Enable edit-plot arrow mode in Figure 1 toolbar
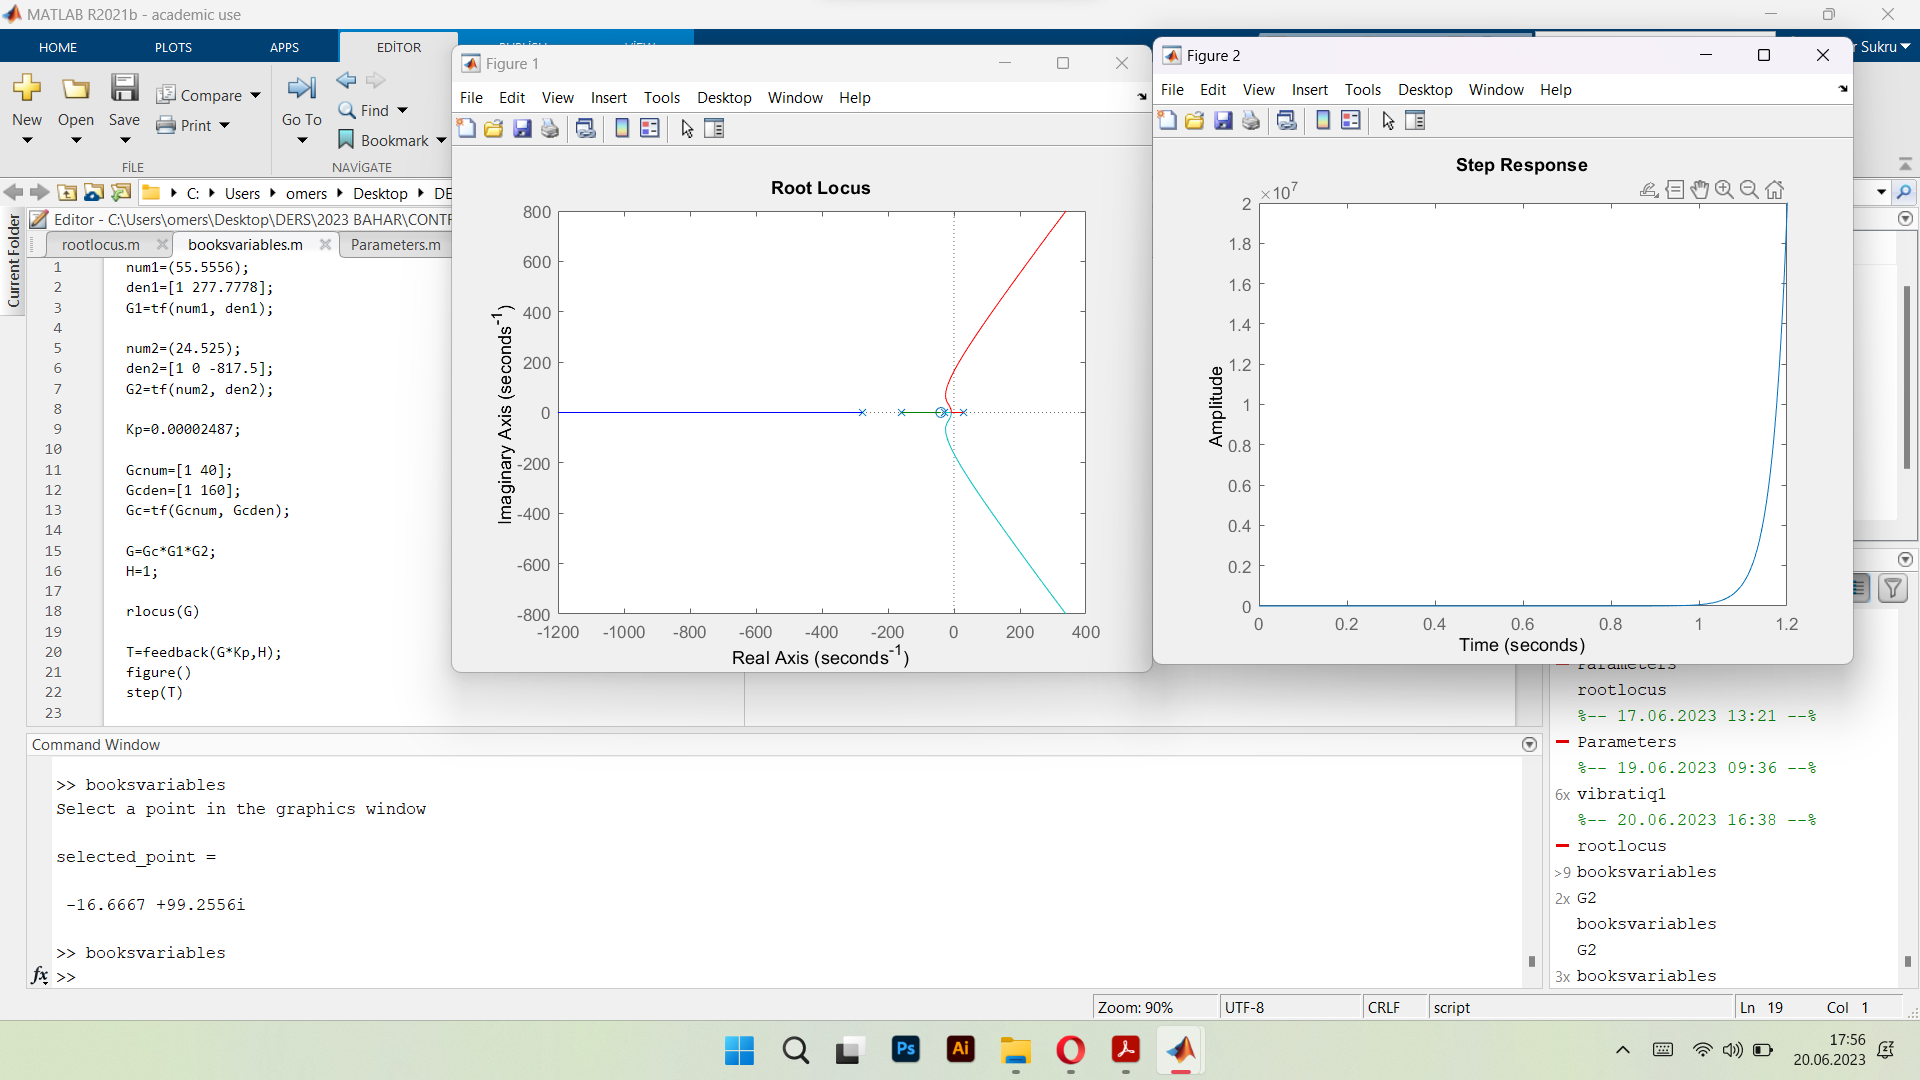 point(686,128)
